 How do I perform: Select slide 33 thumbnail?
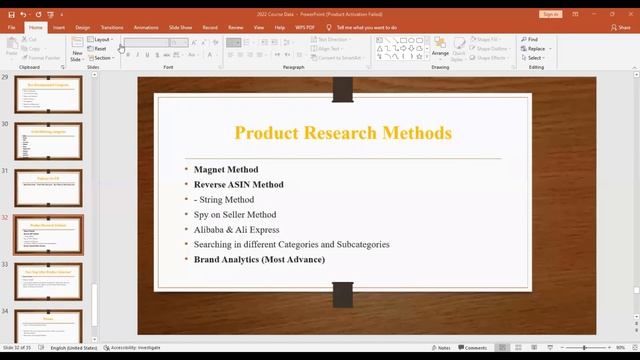(49, 282)
